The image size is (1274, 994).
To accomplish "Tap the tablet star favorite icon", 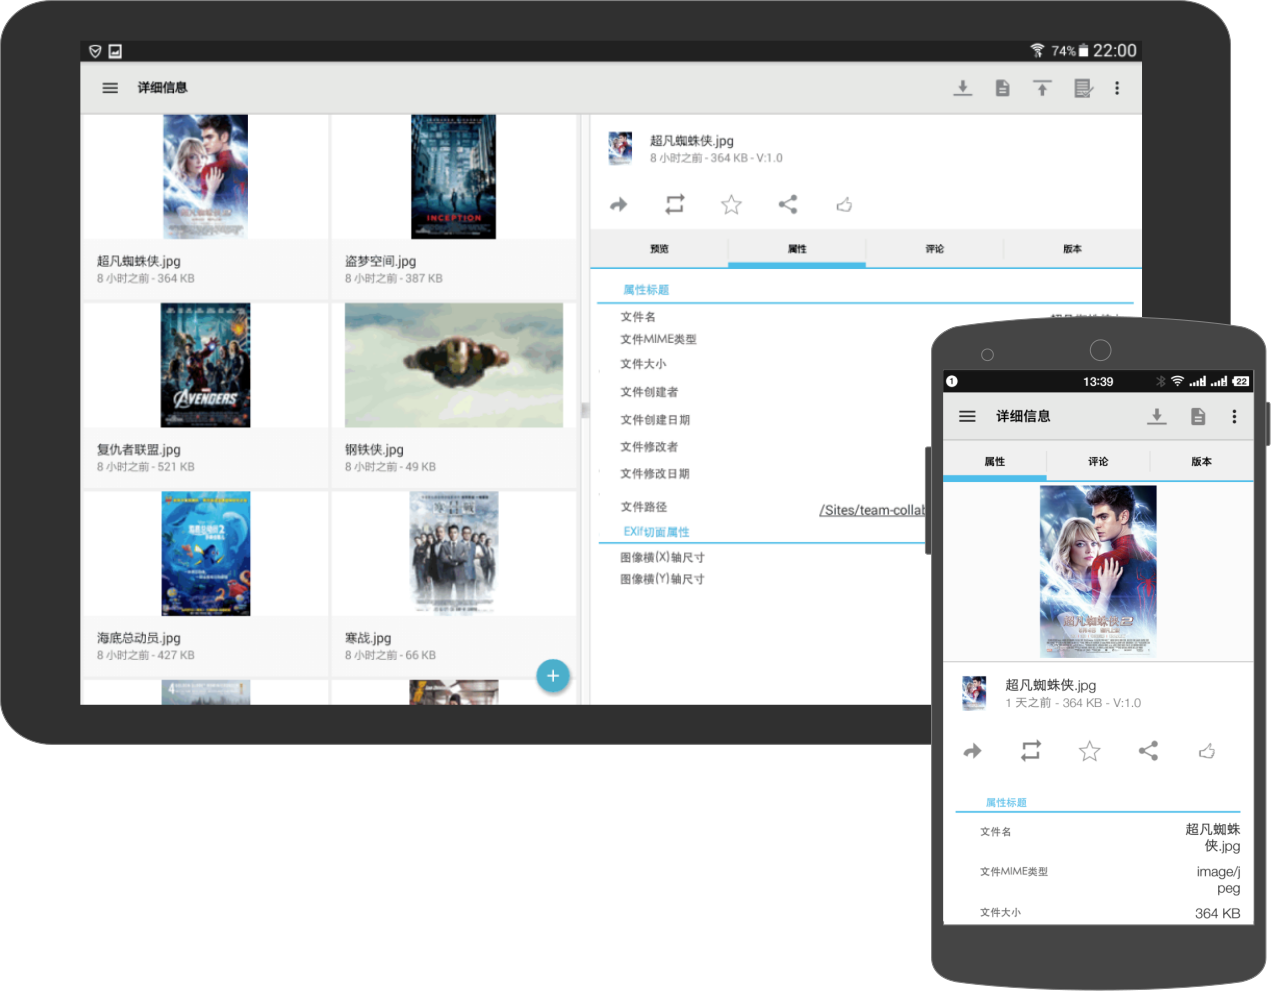I will (731, 204).
